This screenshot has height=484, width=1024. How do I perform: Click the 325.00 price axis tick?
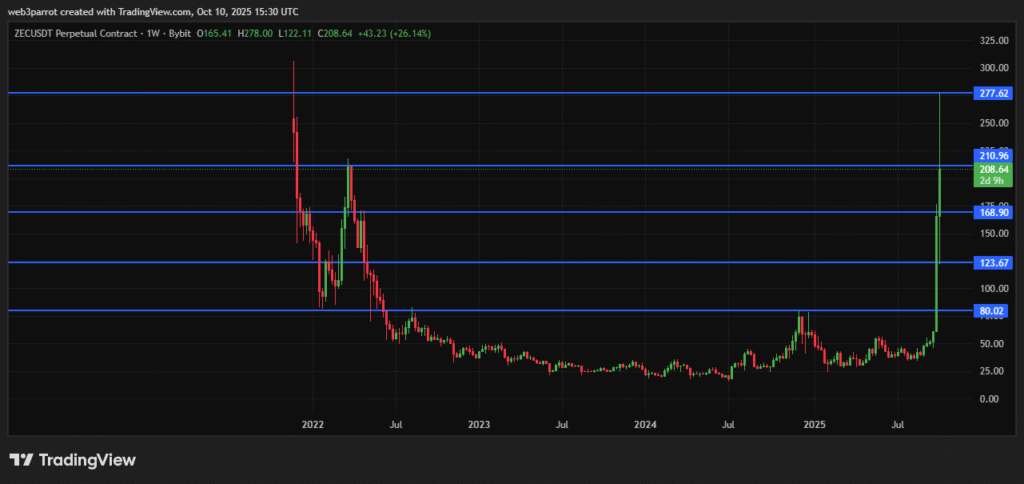click(x=993, y=41)
